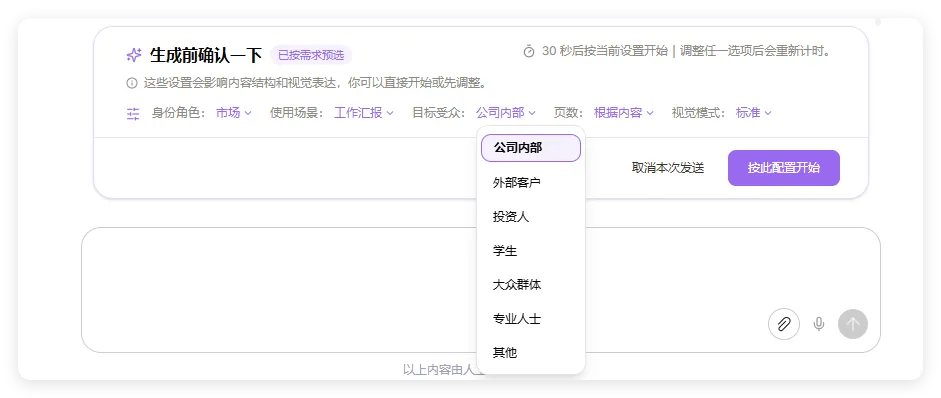Click inside the message input box

(x=481, y=290)
